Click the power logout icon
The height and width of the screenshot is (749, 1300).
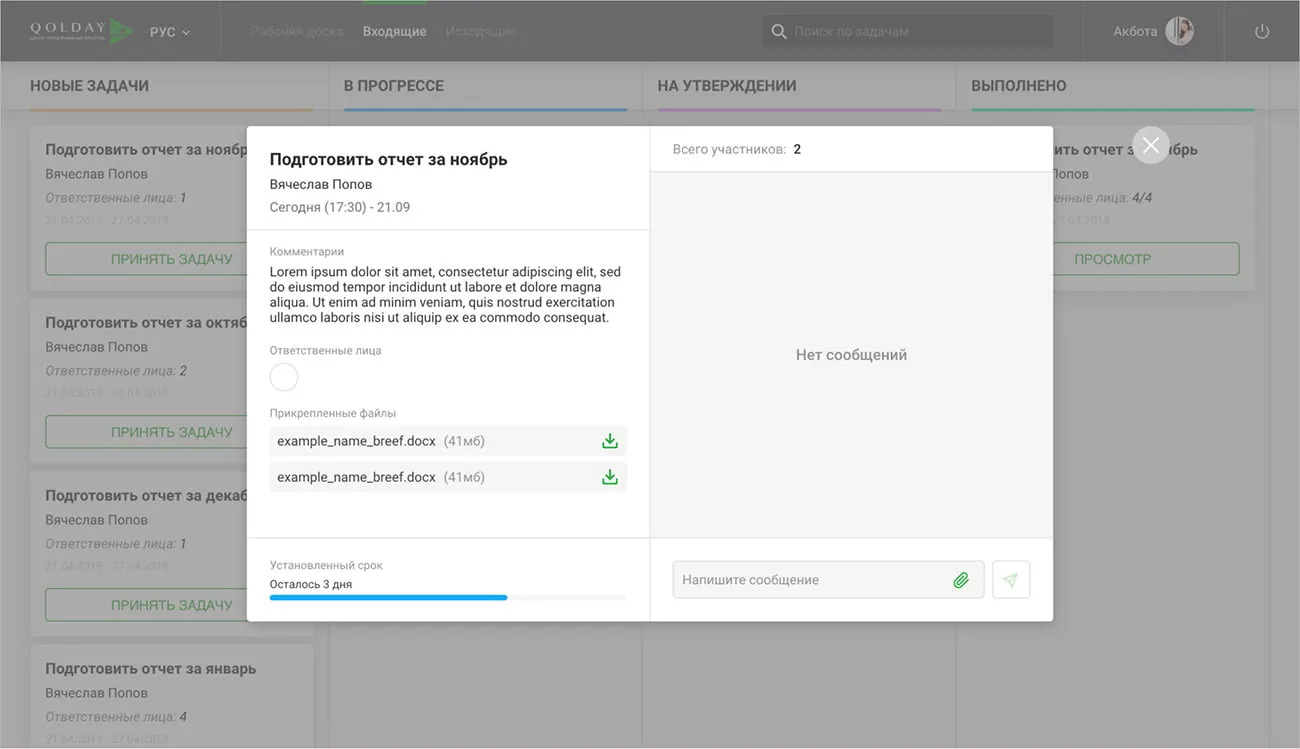[1262, 32]
